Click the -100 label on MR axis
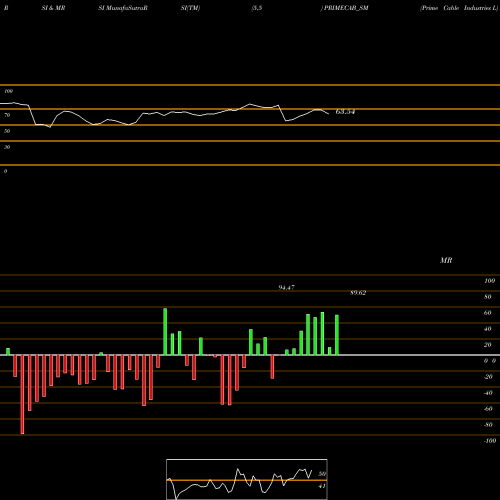 coord(490,441)
